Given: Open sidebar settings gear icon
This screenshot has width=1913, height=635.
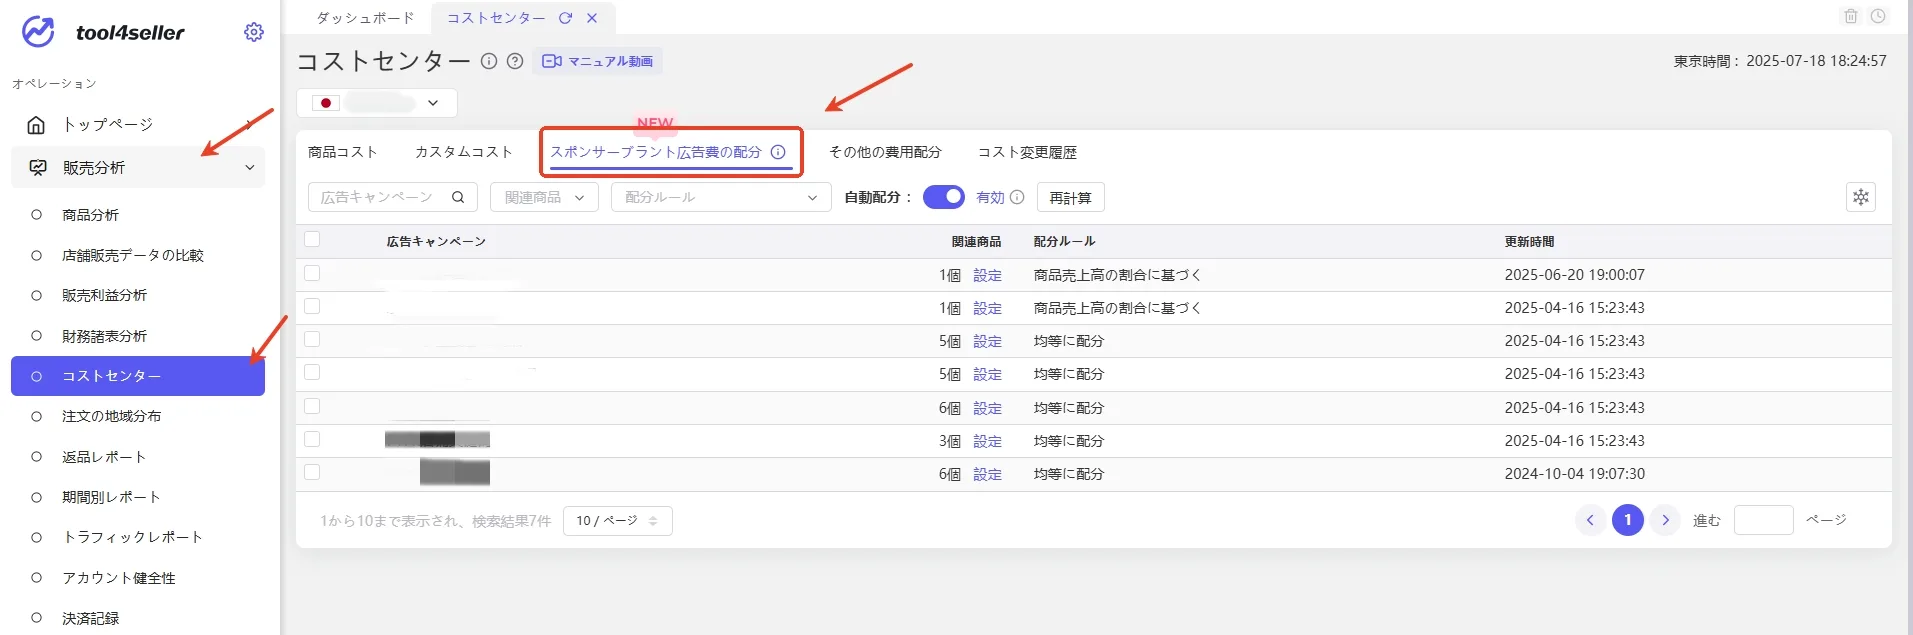Looking at the screenshot, I should 254,32.
